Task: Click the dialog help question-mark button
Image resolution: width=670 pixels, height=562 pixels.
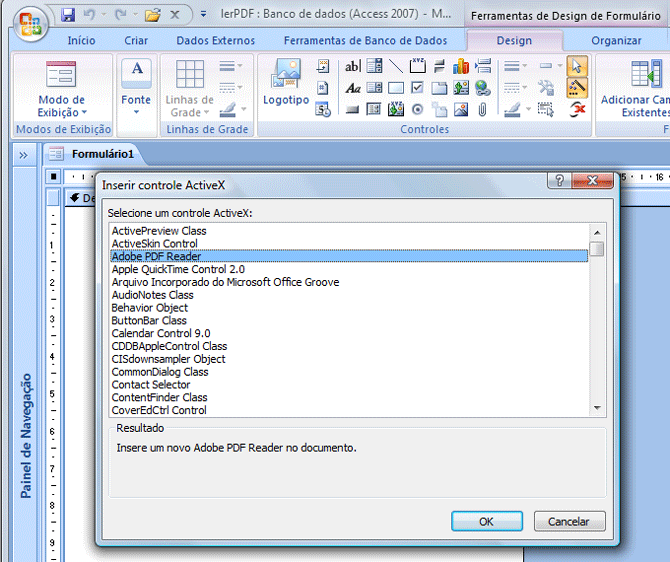Action: pyautogui.click(x=559, y=181)
